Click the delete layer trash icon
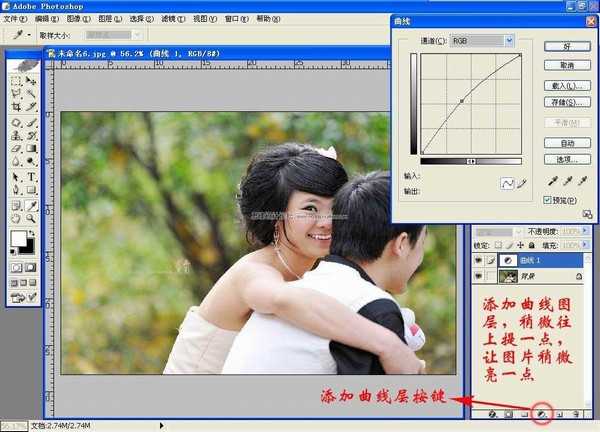600x432 pixels. click(577, 413)
